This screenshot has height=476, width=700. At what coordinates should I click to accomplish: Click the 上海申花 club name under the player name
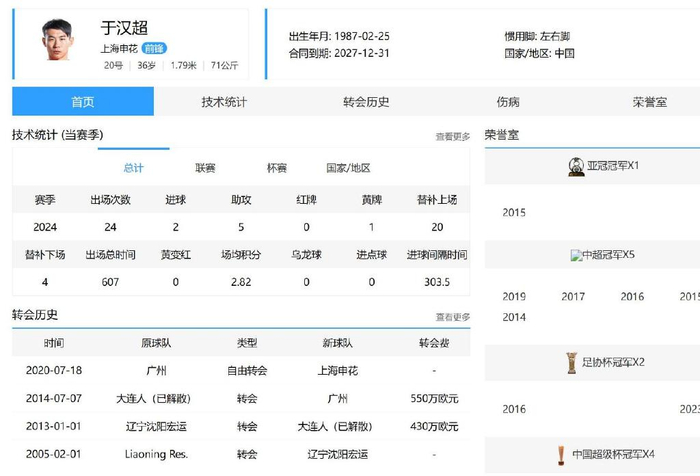[119, 48]
